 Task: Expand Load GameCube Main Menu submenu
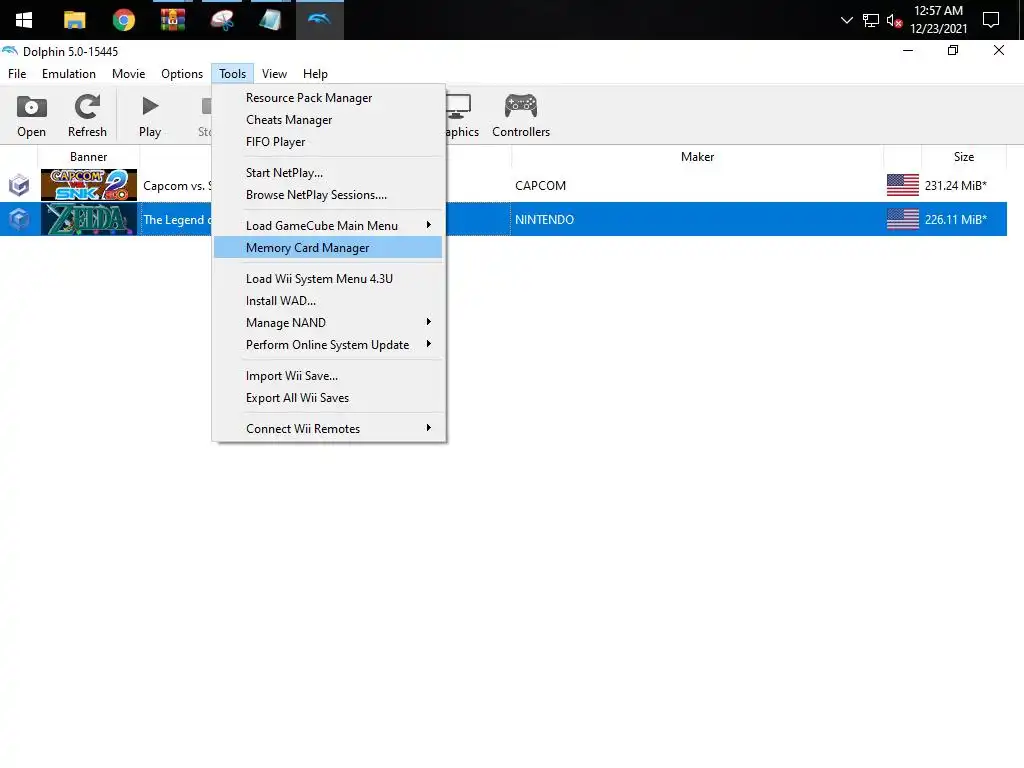[328, 226]
